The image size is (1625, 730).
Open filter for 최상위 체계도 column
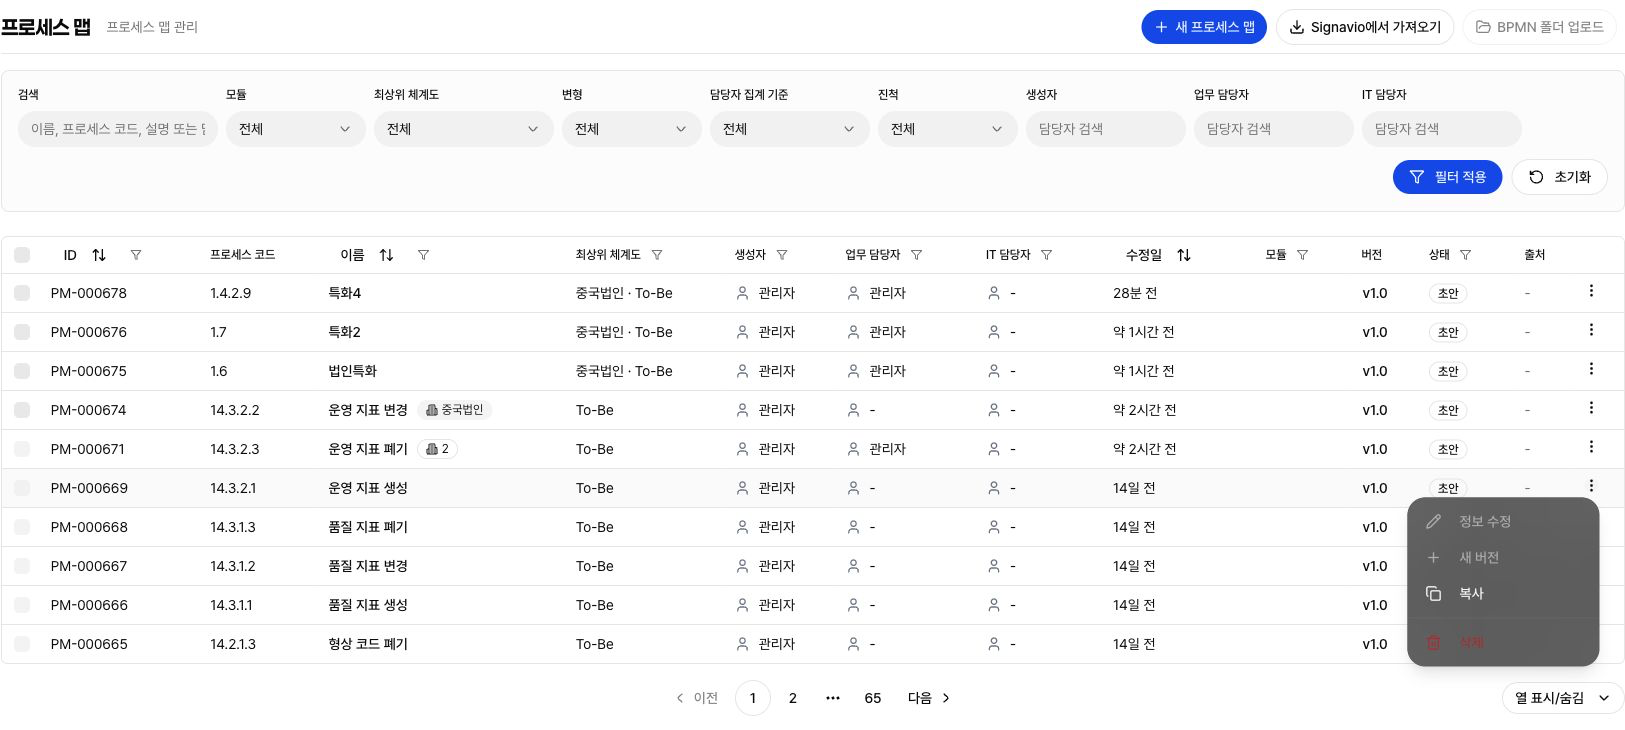point(657,255)
